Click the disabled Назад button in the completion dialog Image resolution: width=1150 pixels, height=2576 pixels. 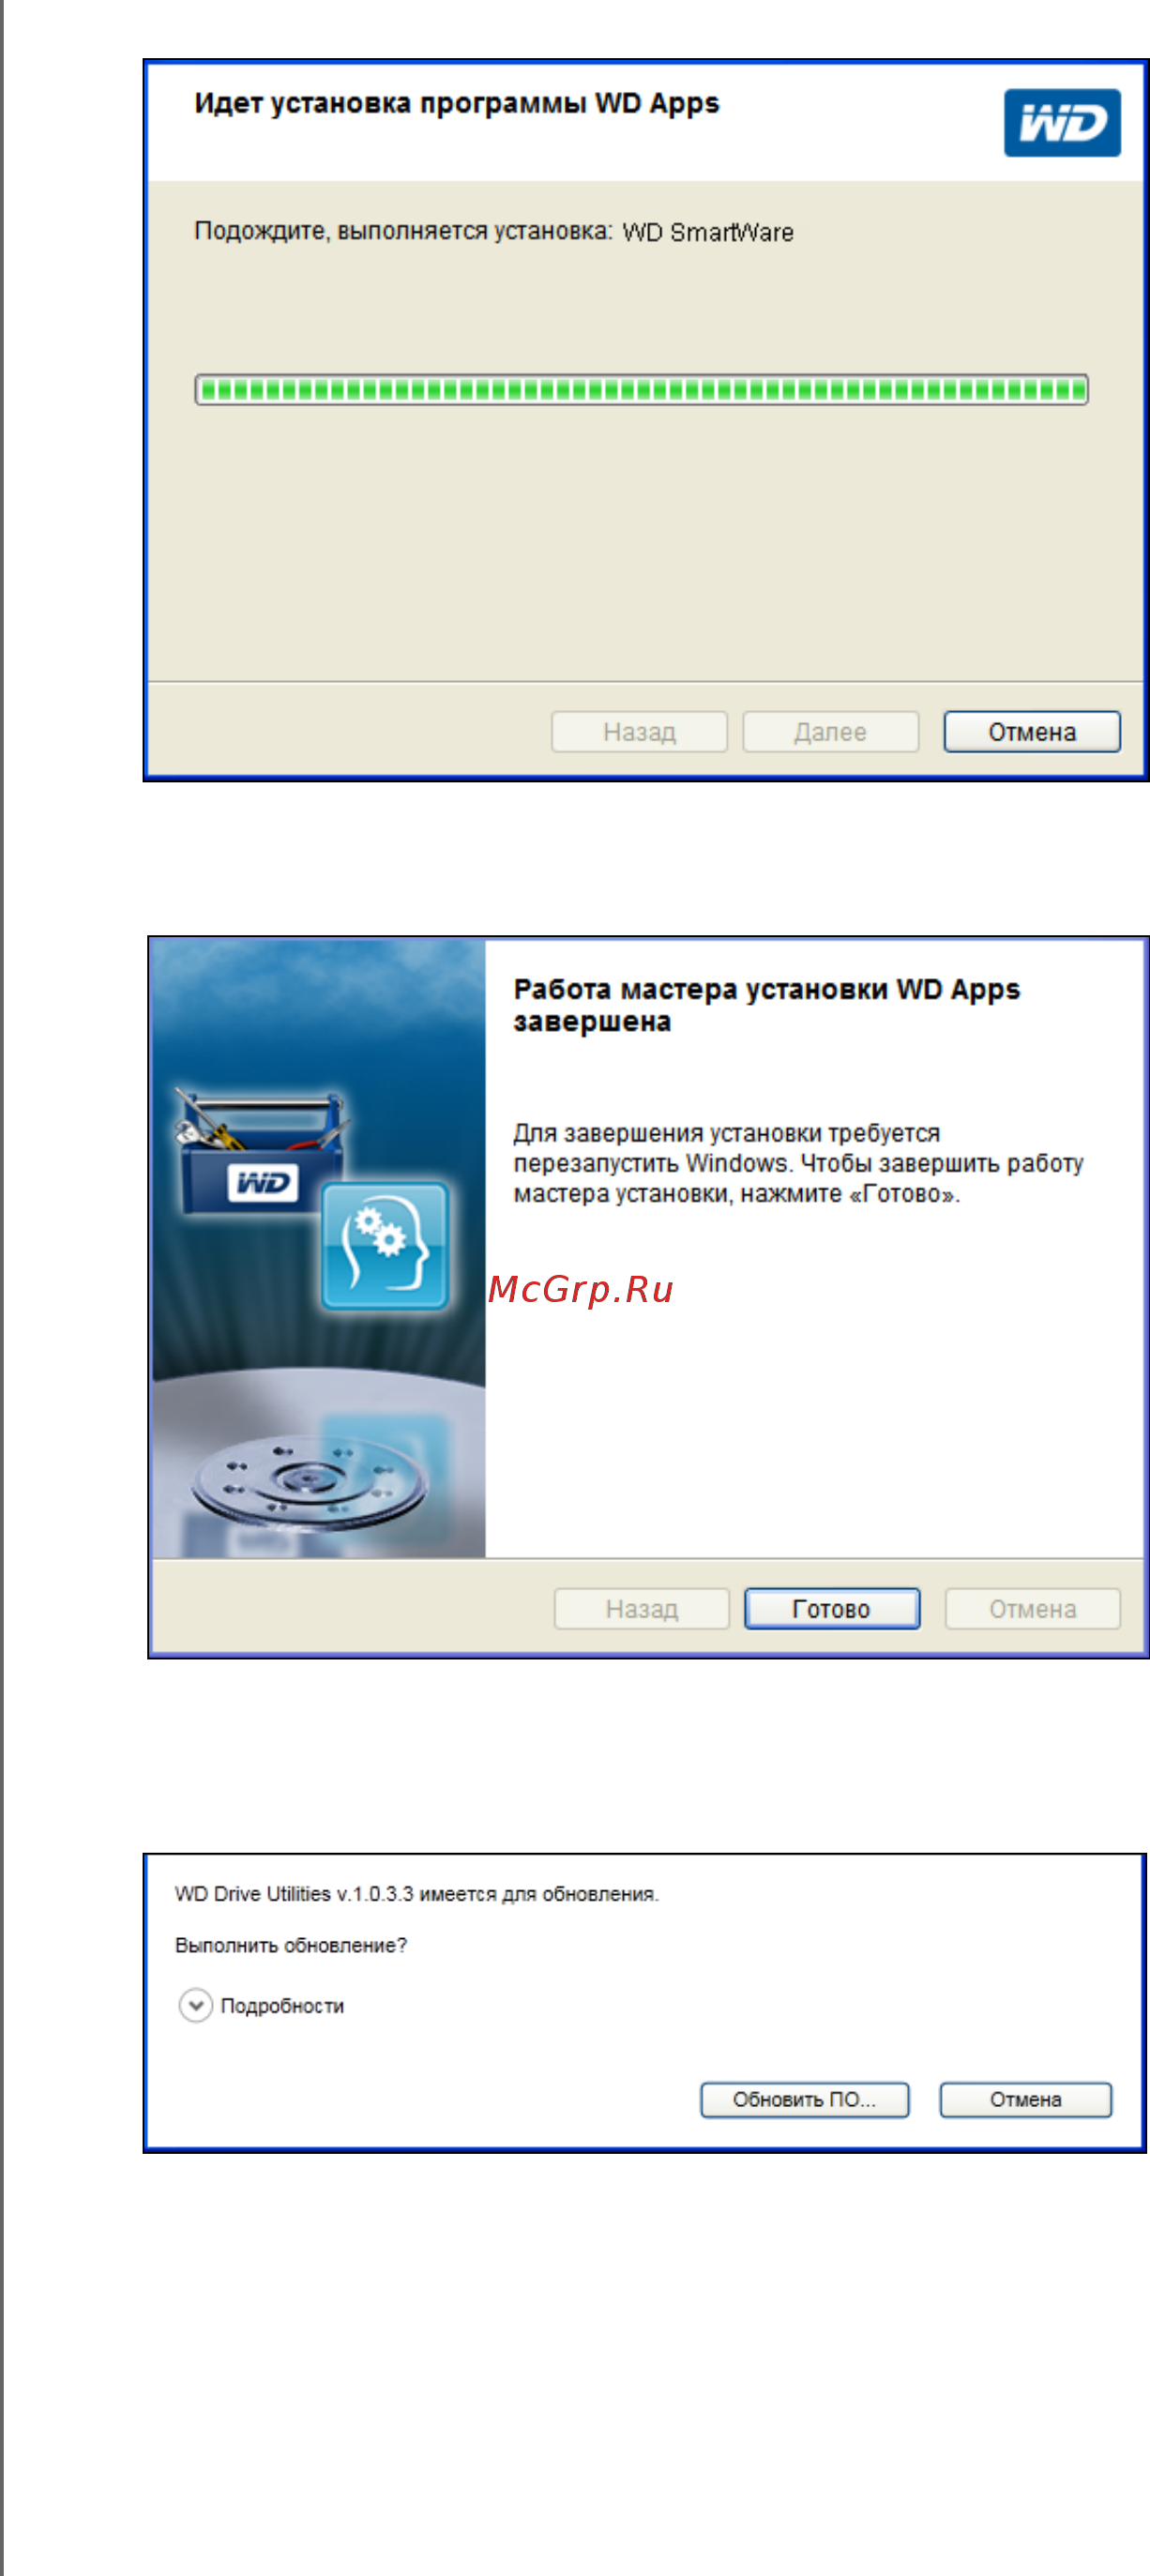[642, 1609]
